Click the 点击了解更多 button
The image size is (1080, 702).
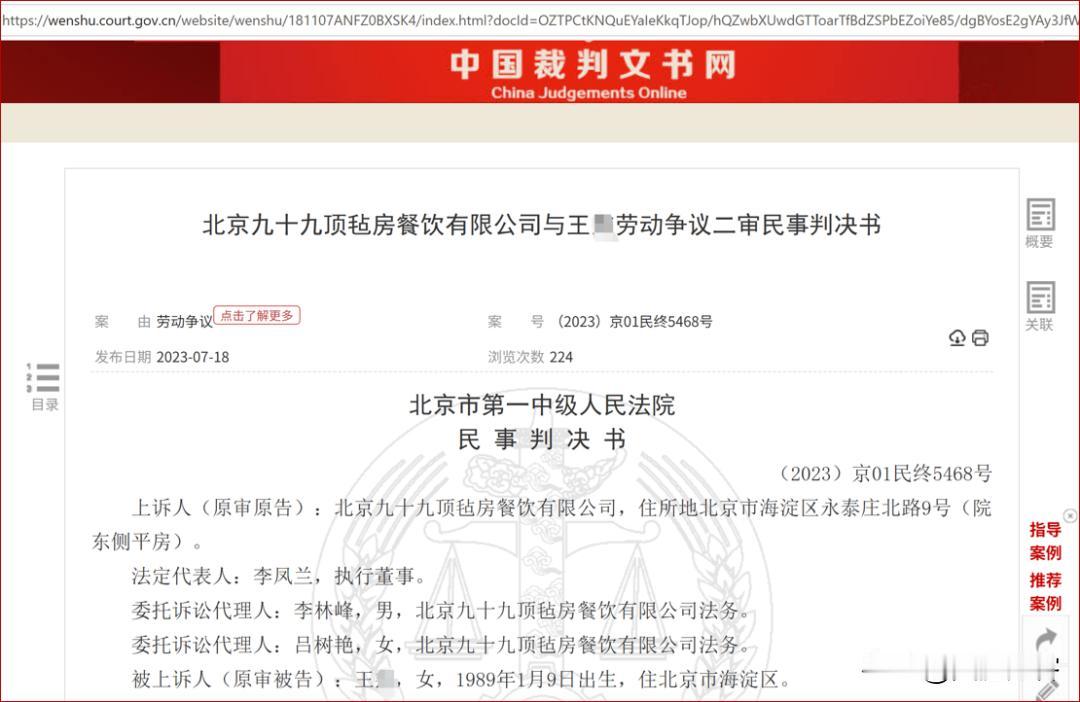point(257,316)
